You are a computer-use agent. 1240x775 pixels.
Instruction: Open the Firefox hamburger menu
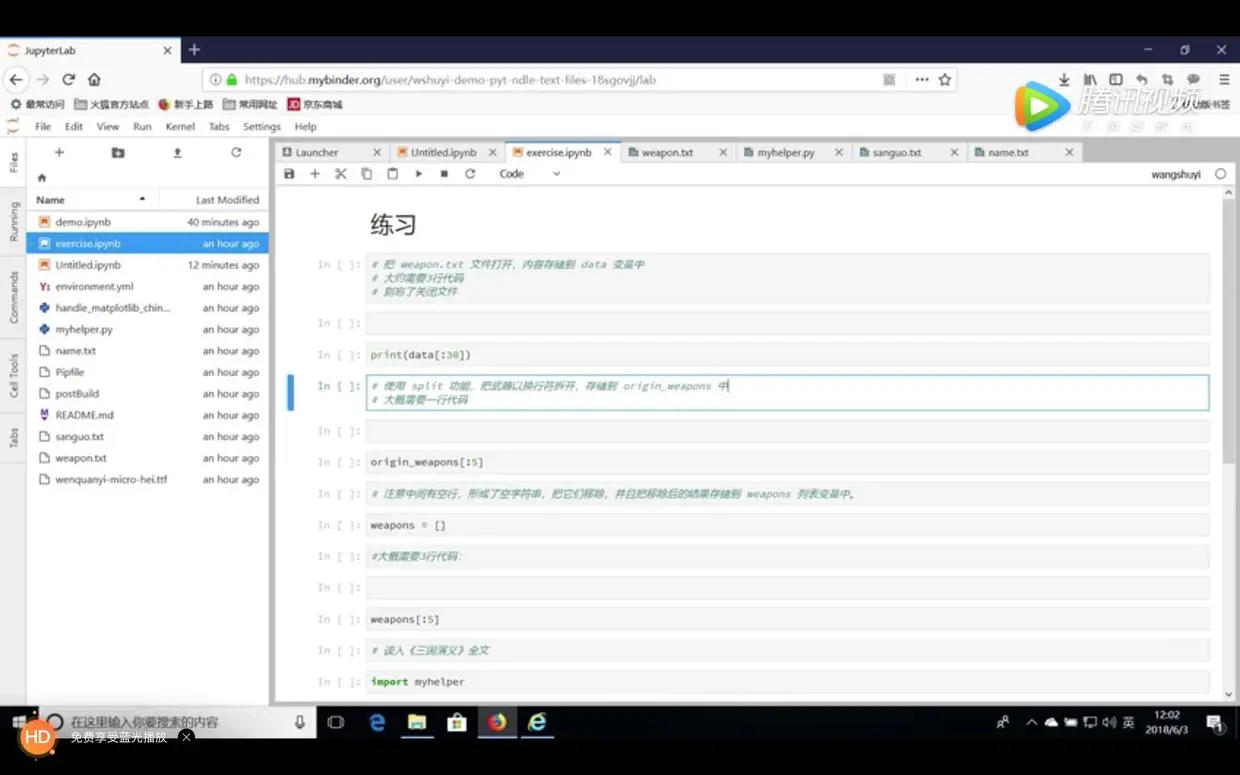[1224, 80]
